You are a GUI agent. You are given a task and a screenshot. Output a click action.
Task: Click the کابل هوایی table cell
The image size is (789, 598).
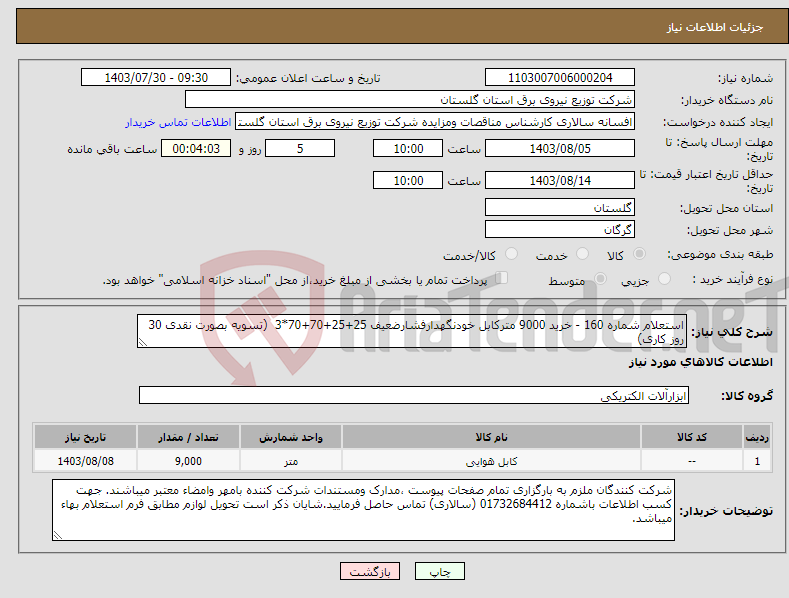coord(491,461)
